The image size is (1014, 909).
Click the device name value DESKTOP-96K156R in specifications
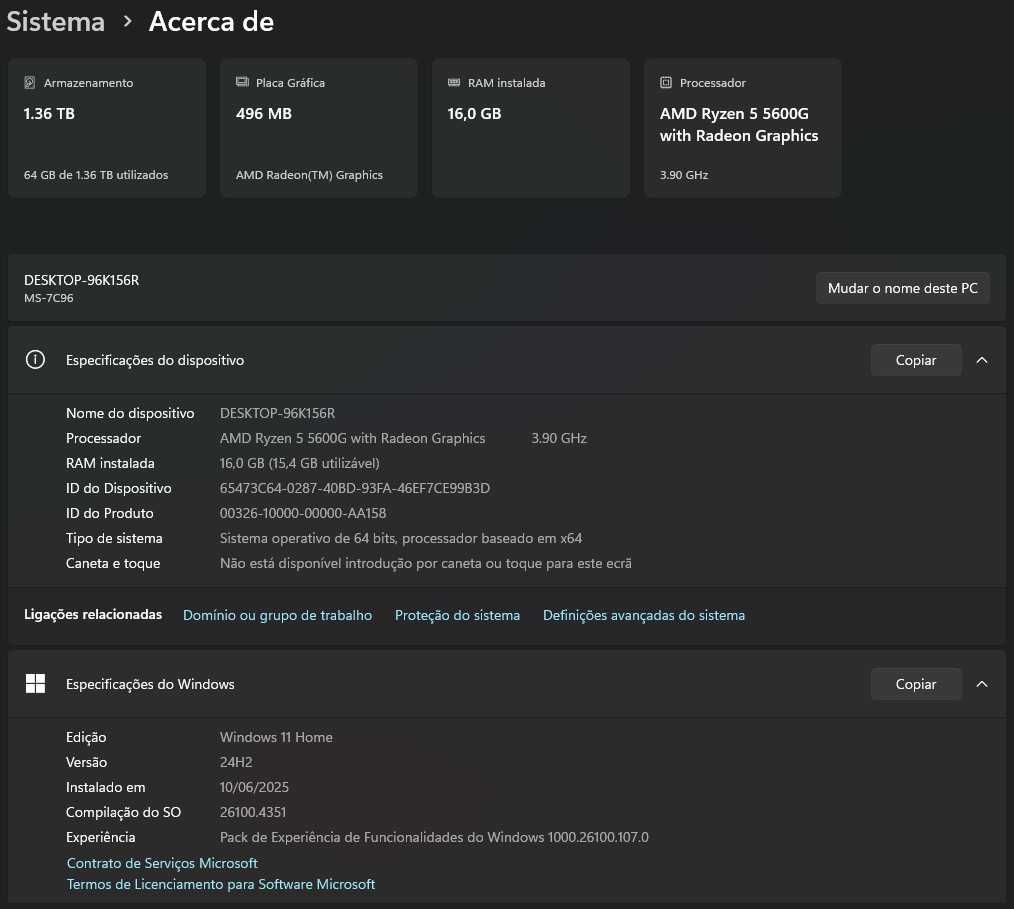277,413
